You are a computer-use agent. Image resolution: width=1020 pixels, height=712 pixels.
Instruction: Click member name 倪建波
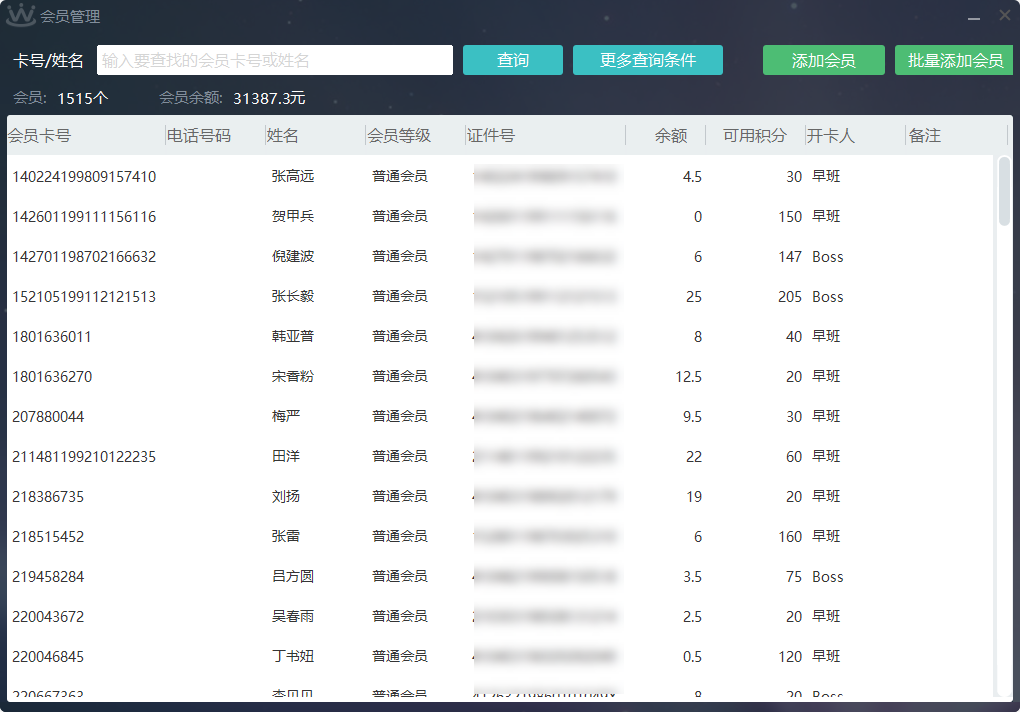tap(293, 257)
